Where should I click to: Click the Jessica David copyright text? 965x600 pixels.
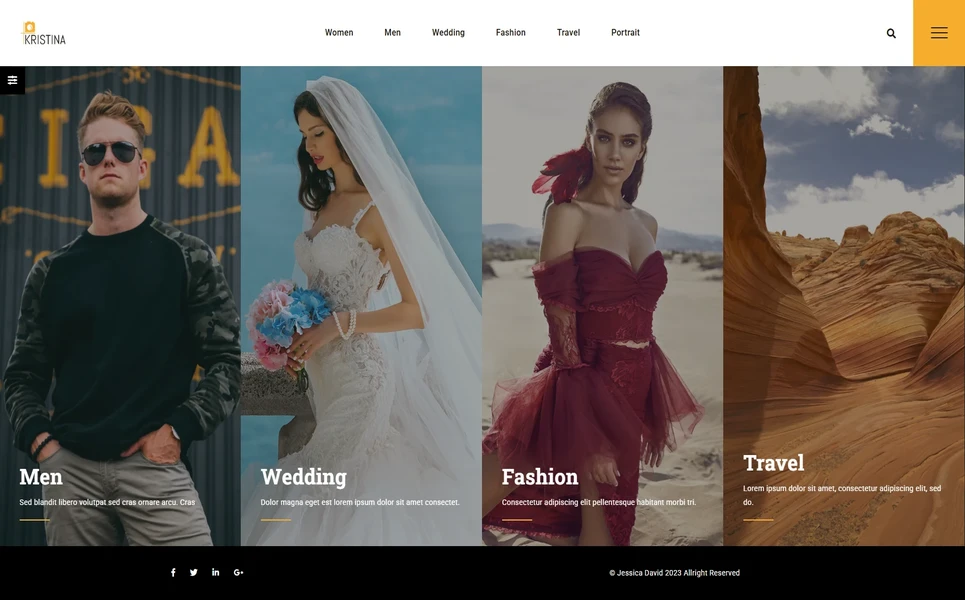point(675,571)
